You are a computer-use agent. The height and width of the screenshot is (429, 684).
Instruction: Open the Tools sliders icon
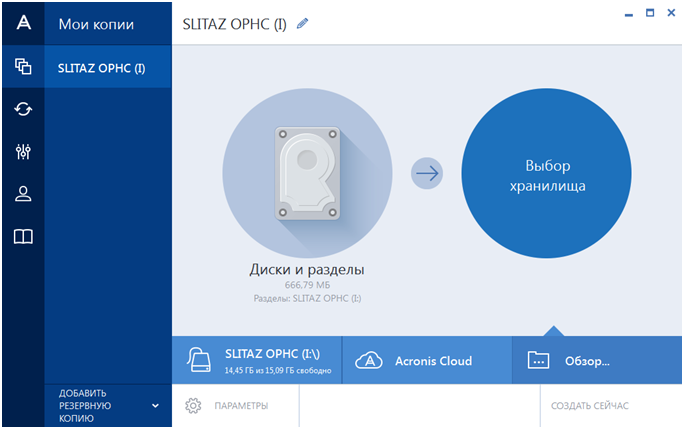23,151
